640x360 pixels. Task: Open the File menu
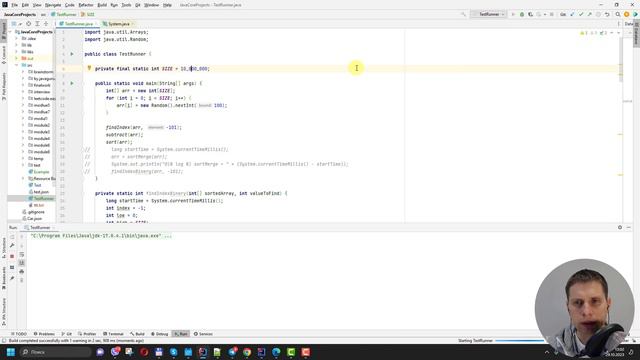tap(14, 5)
